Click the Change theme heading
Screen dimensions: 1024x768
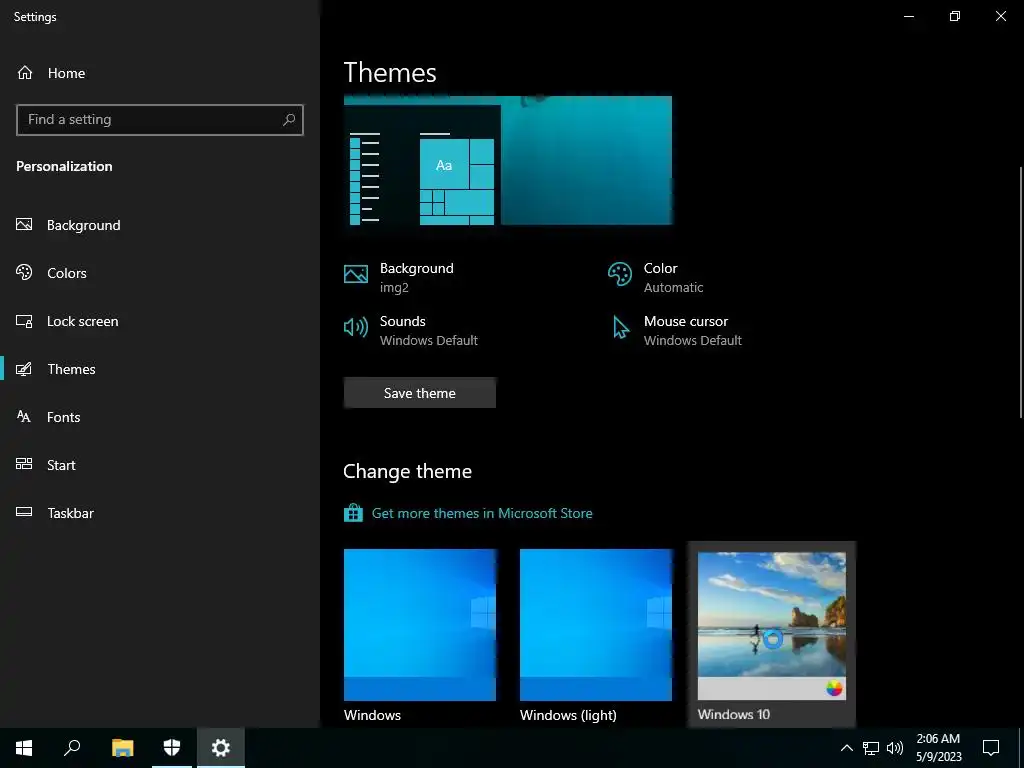tap(408, 472)
